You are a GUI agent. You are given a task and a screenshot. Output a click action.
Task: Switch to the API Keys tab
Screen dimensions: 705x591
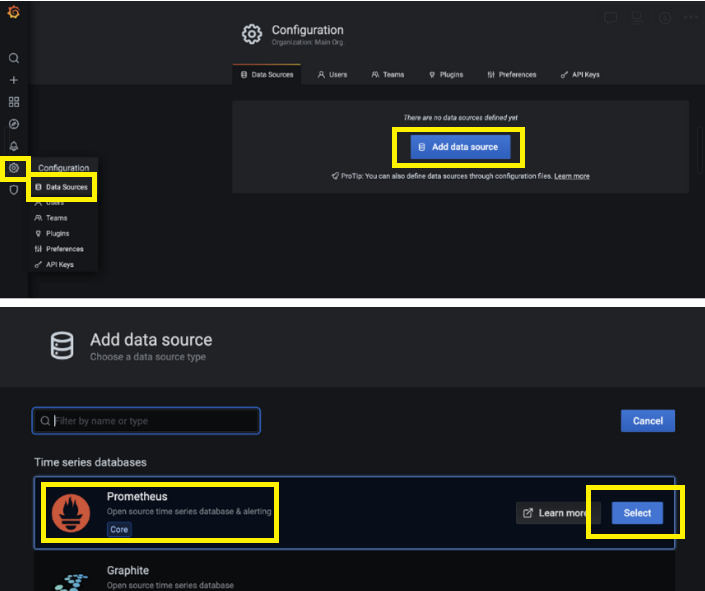coord(580,75)
